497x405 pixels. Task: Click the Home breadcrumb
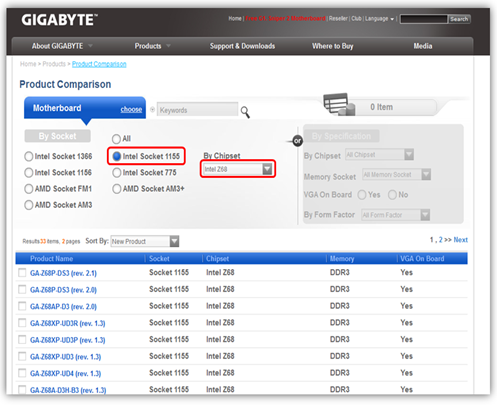(28, 64)
